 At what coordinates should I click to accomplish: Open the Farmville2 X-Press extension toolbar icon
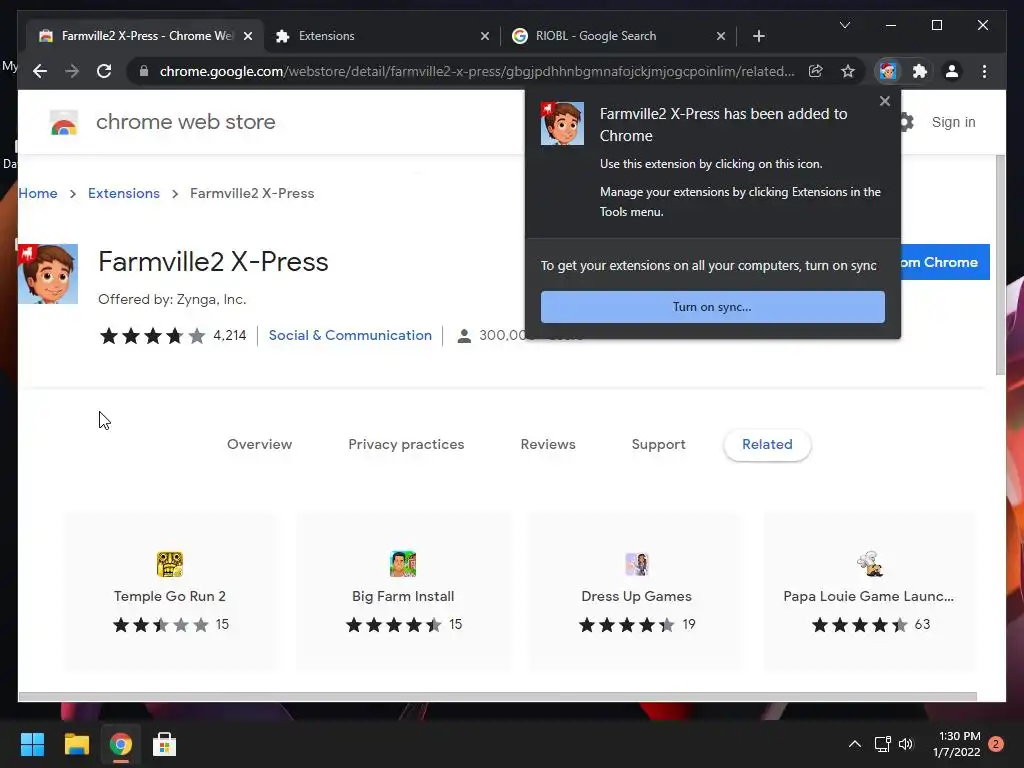[x=888, y=71]
